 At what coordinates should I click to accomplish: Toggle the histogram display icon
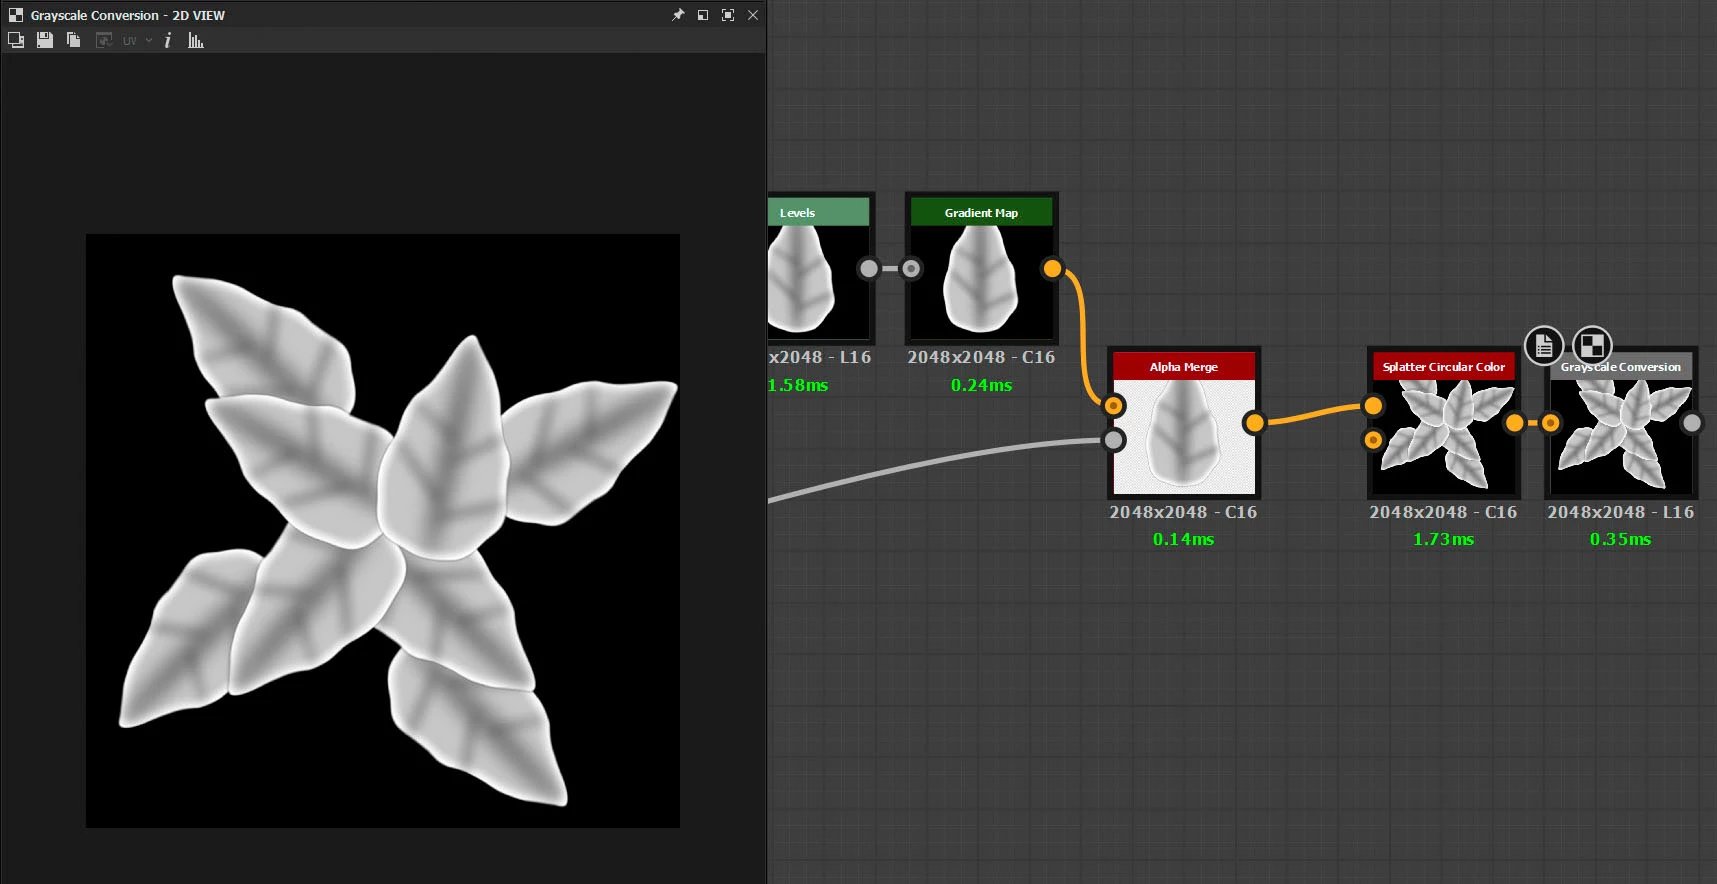196,40
